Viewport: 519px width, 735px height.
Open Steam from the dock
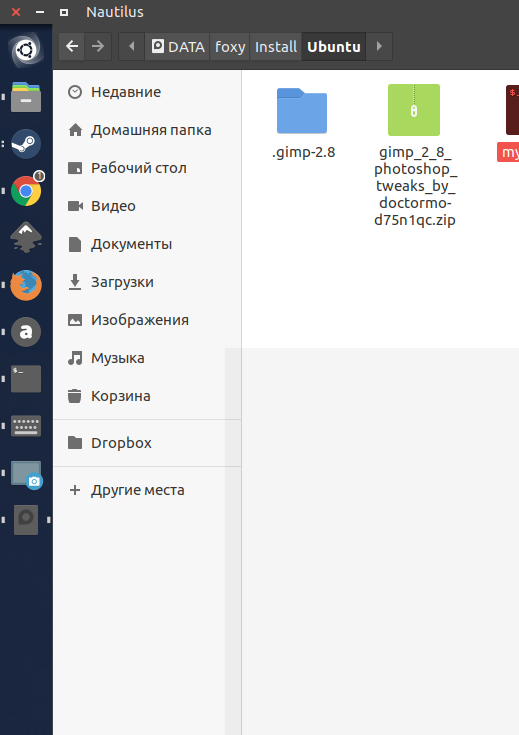26,143
